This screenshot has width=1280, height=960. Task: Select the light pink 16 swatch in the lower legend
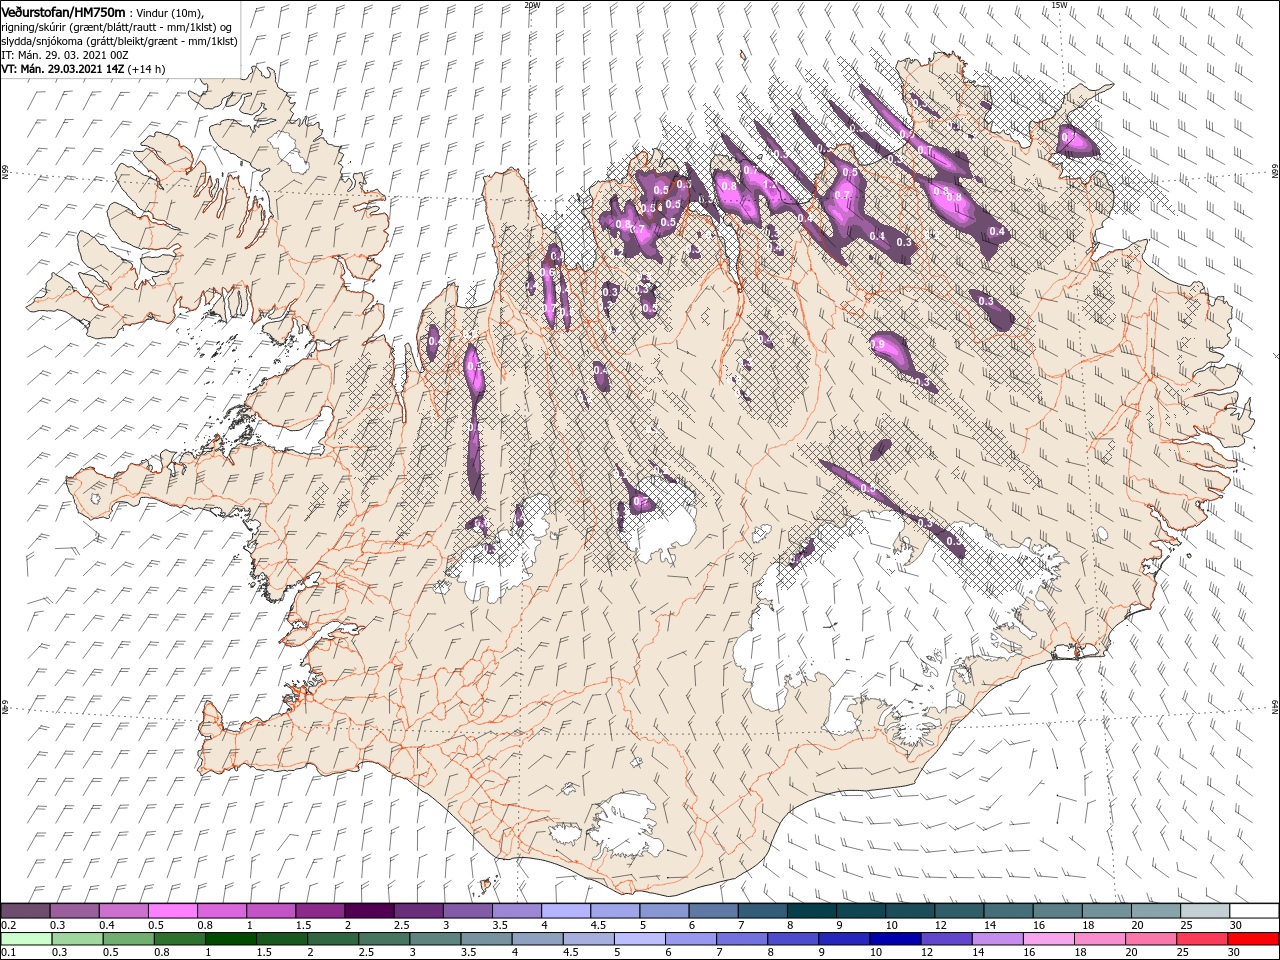point(1047,938)
